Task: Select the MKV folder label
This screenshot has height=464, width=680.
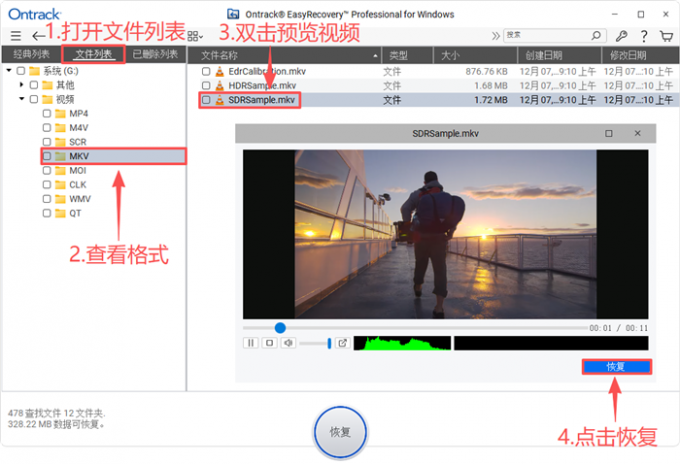Action: [79, 156]
